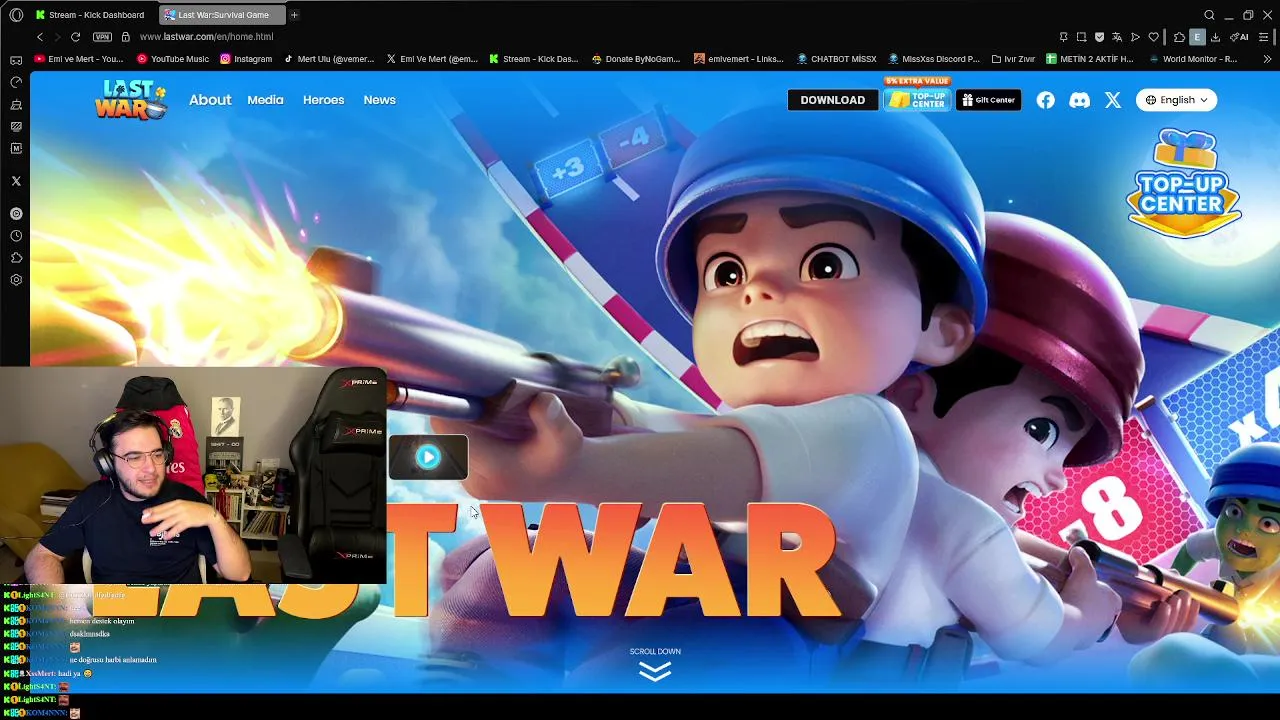Visit the Last War Facebook page

[x=1045, y=100]
